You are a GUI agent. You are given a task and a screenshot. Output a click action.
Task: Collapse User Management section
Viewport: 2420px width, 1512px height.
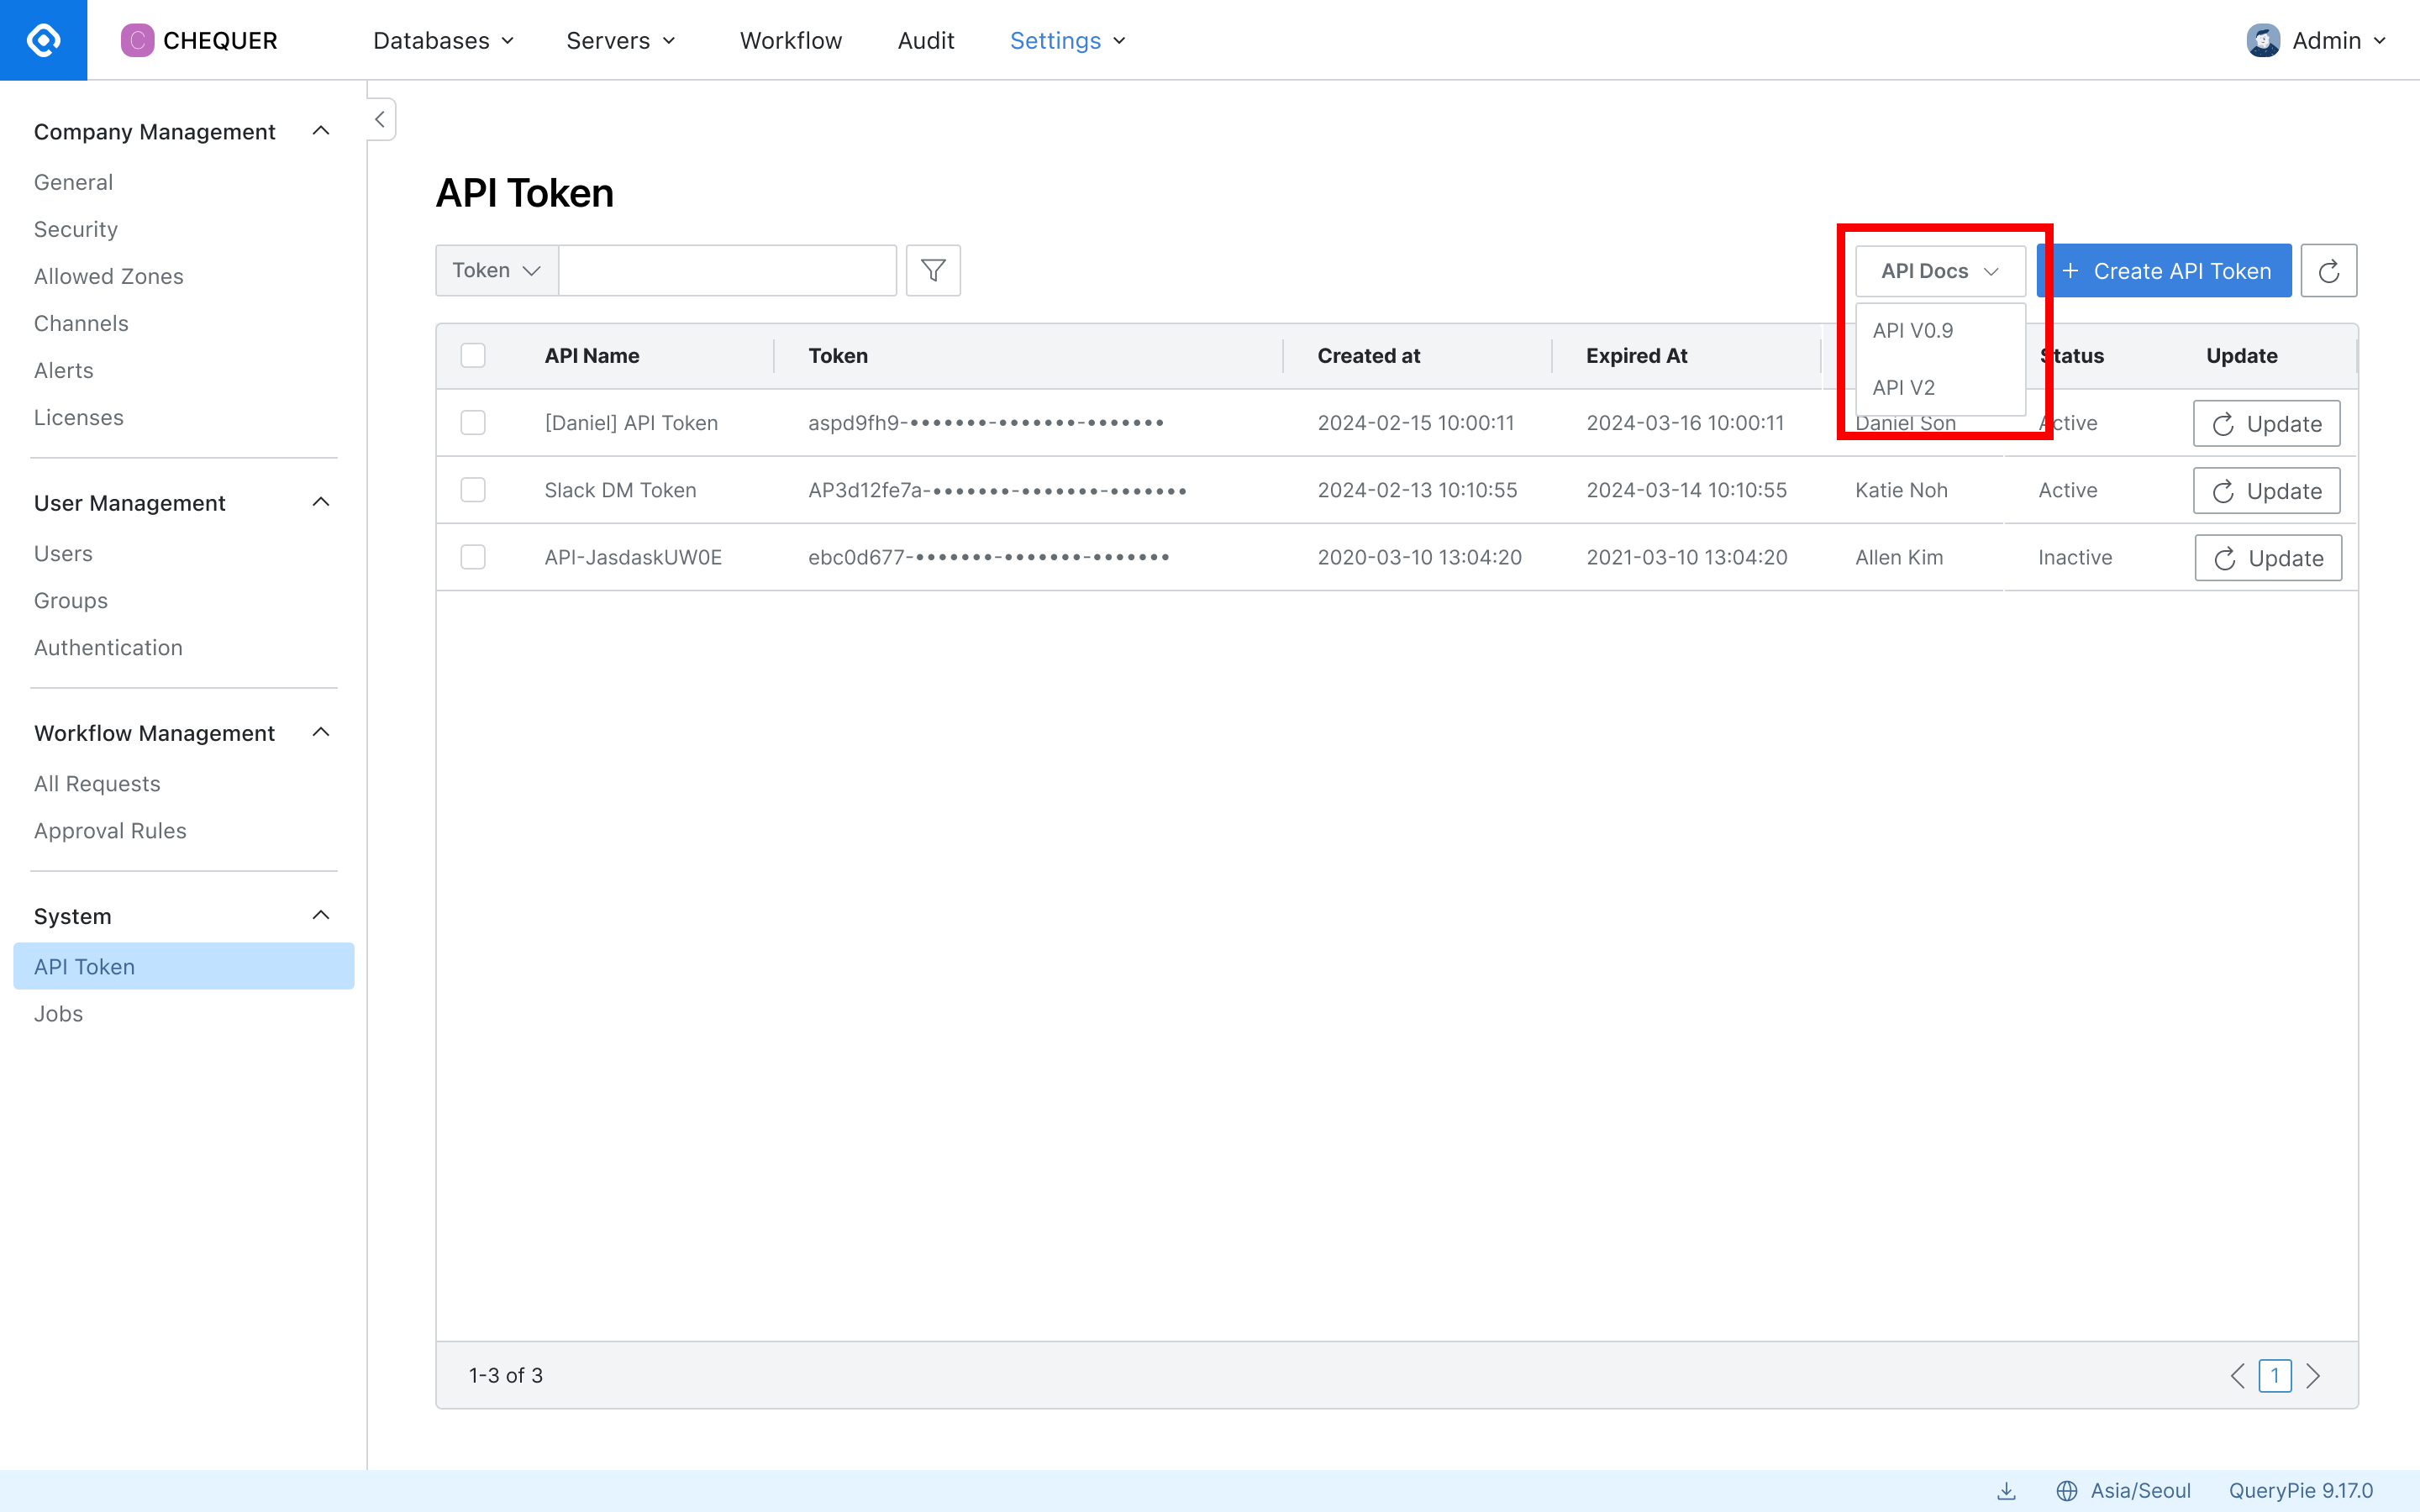[321, 502]
